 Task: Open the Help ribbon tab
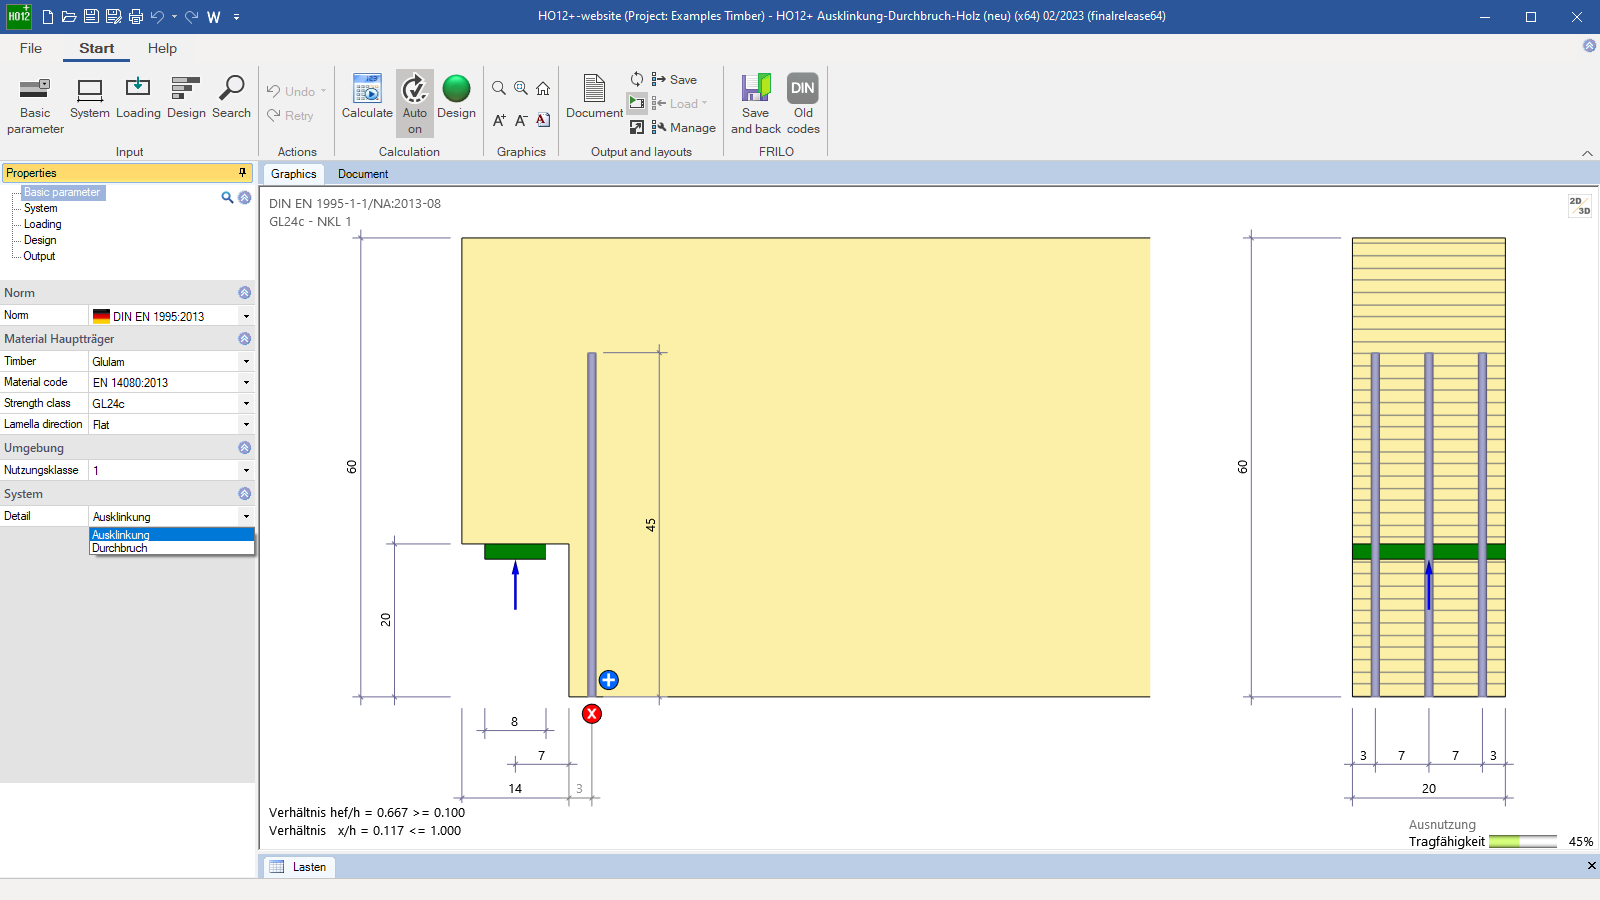(162, 48)
